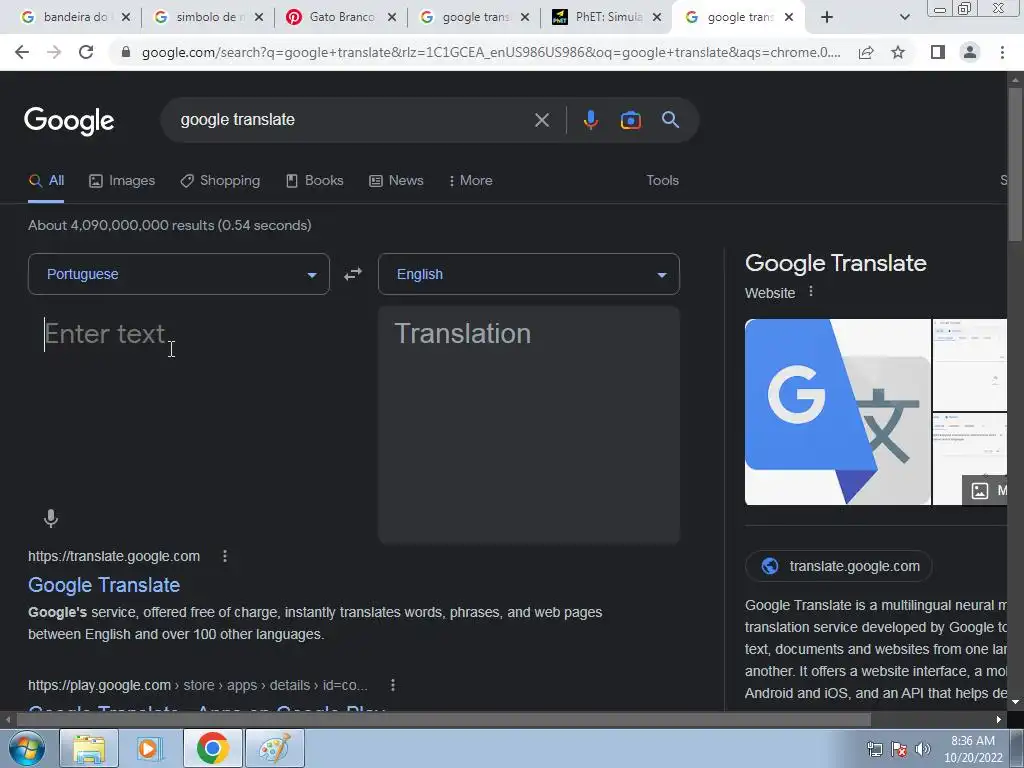Swap languages with the double-arrow icon

point(353,274)
